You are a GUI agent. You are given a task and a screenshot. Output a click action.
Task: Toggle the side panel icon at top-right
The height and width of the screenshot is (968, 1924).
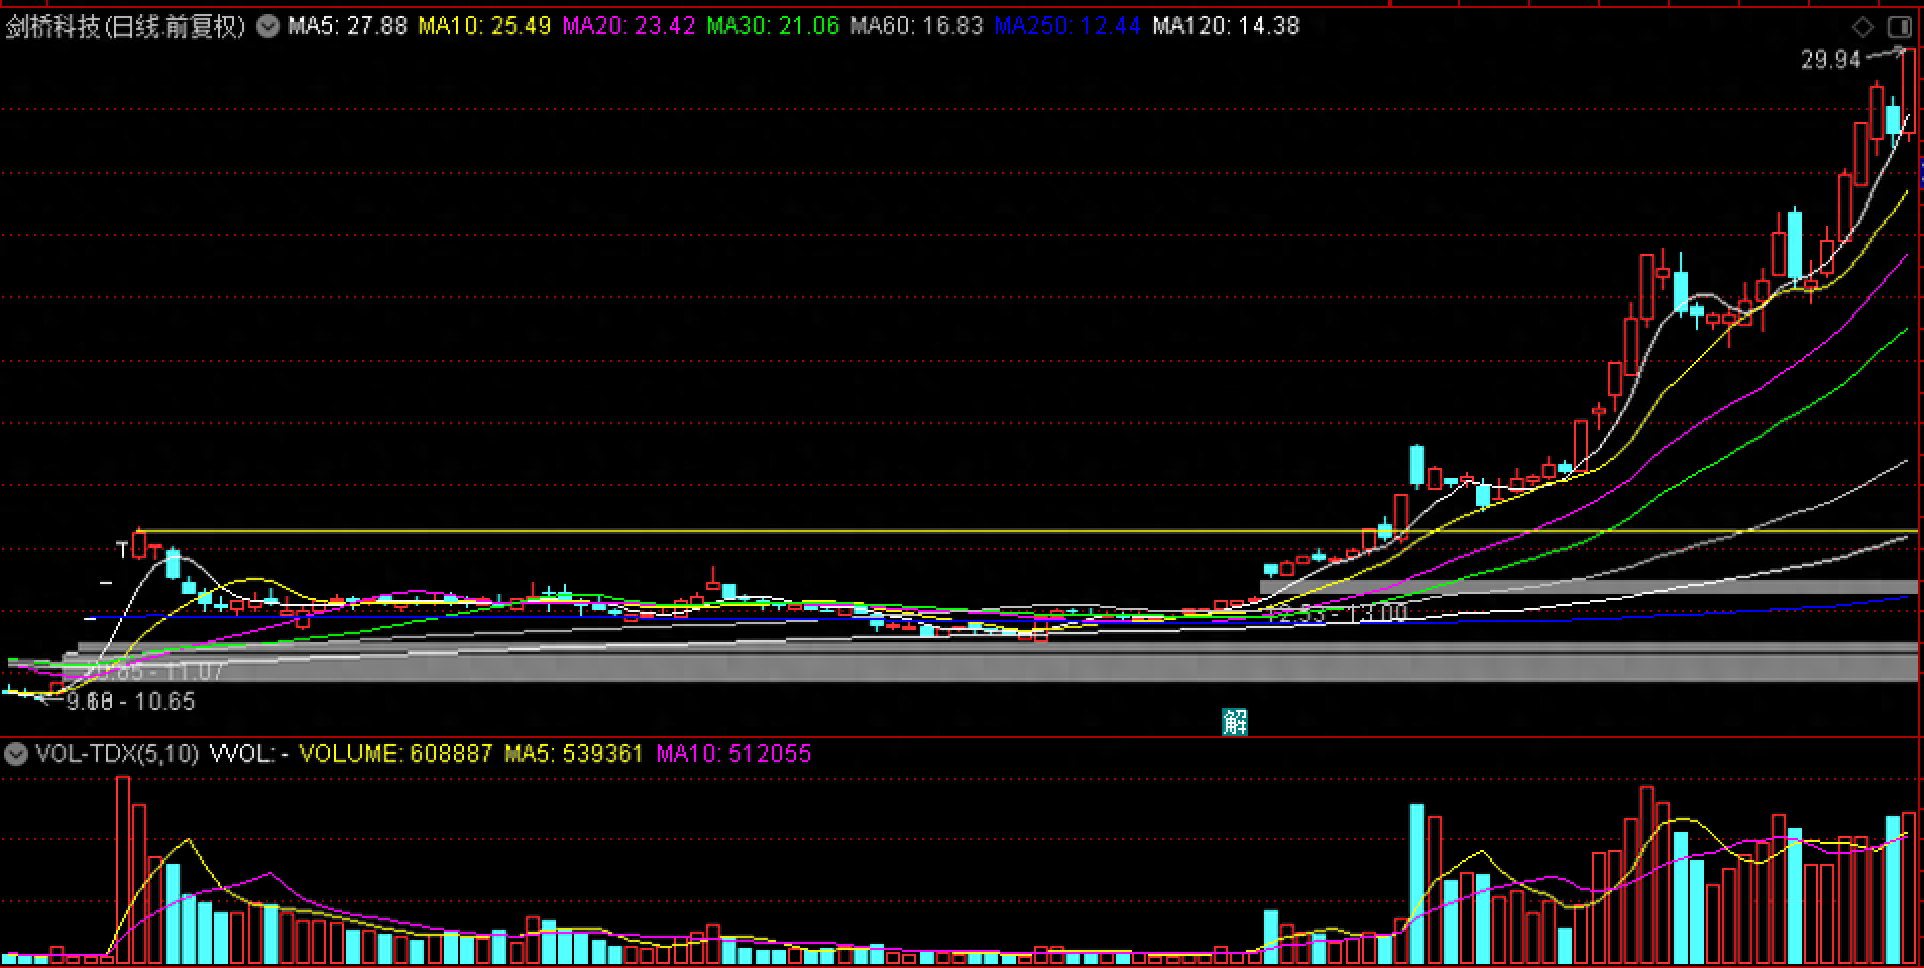point(1898,26)
